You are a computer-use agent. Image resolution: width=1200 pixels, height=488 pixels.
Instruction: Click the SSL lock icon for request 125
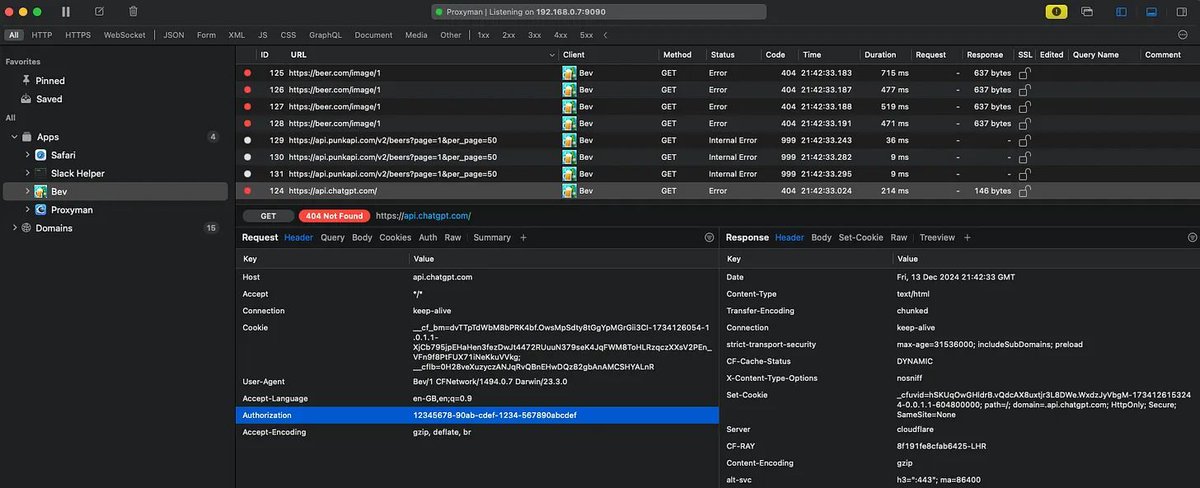1024,73
